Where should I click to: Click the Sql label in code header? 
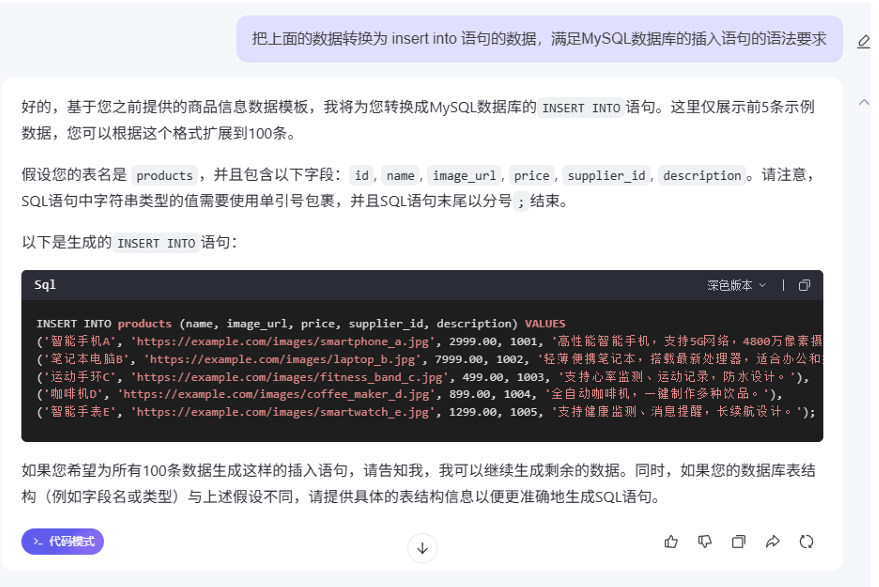click(x=45, y=285)
